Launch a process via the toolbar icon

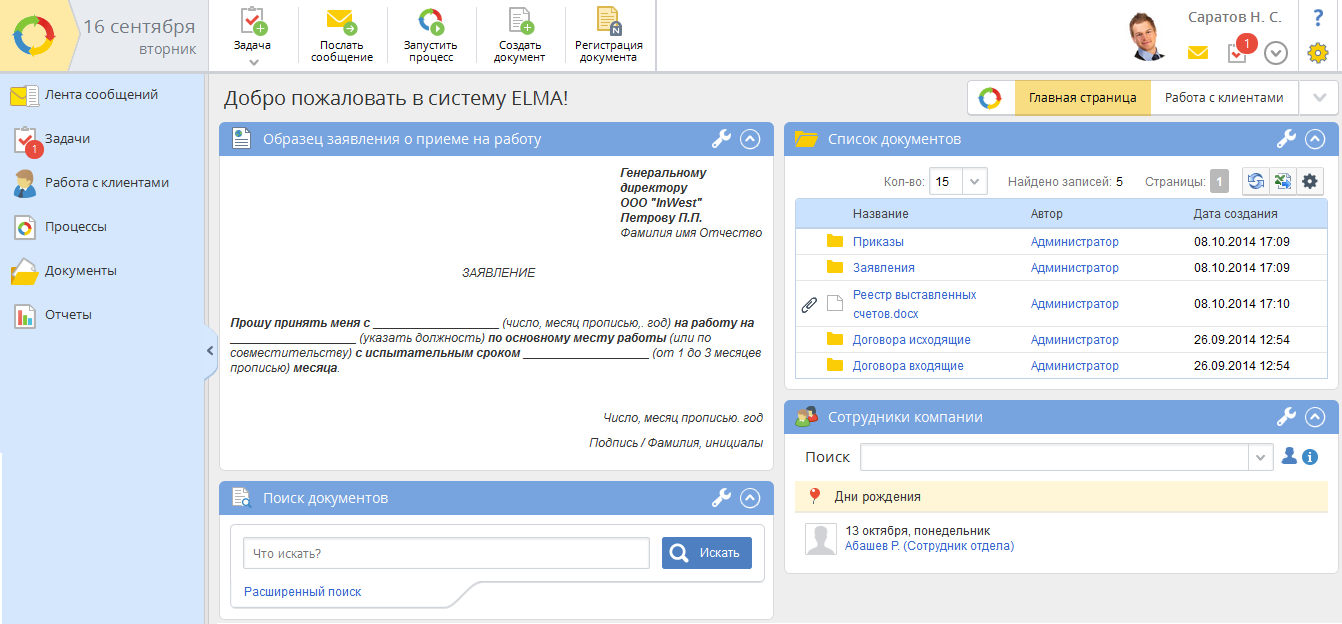click(x=430, y=22)
